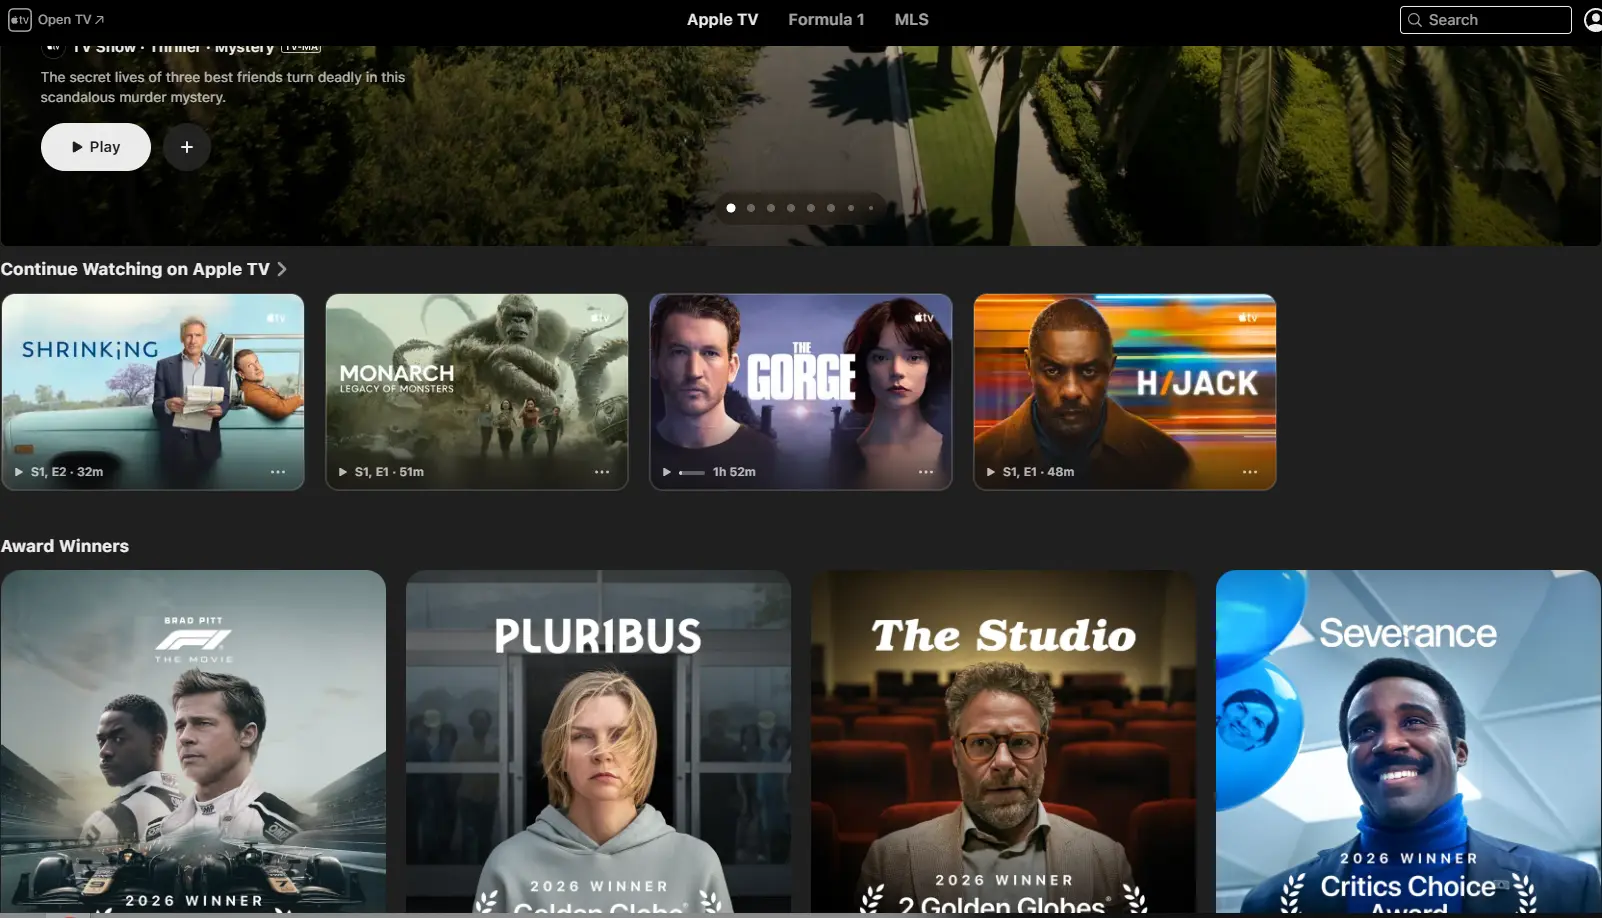Image resolution: width=1602 pixels, height=918 pixels.
Task: Click the "S1, E2 · 32m" label on Shrinking
Action: (67, 472)
